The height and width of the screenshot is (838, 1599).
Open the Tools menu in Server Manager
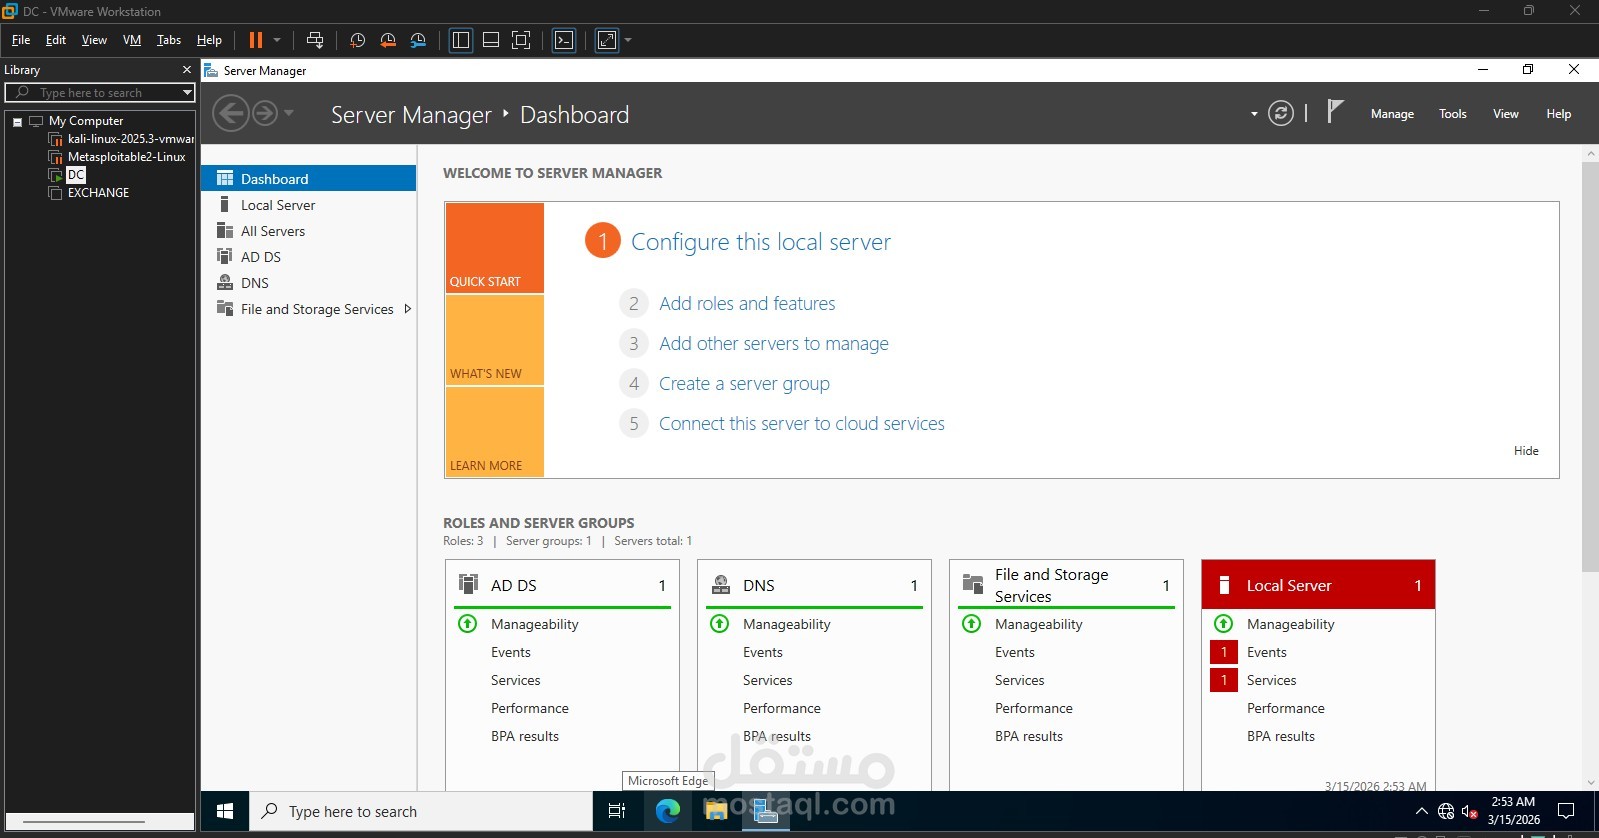click(x=1453, y=114)
